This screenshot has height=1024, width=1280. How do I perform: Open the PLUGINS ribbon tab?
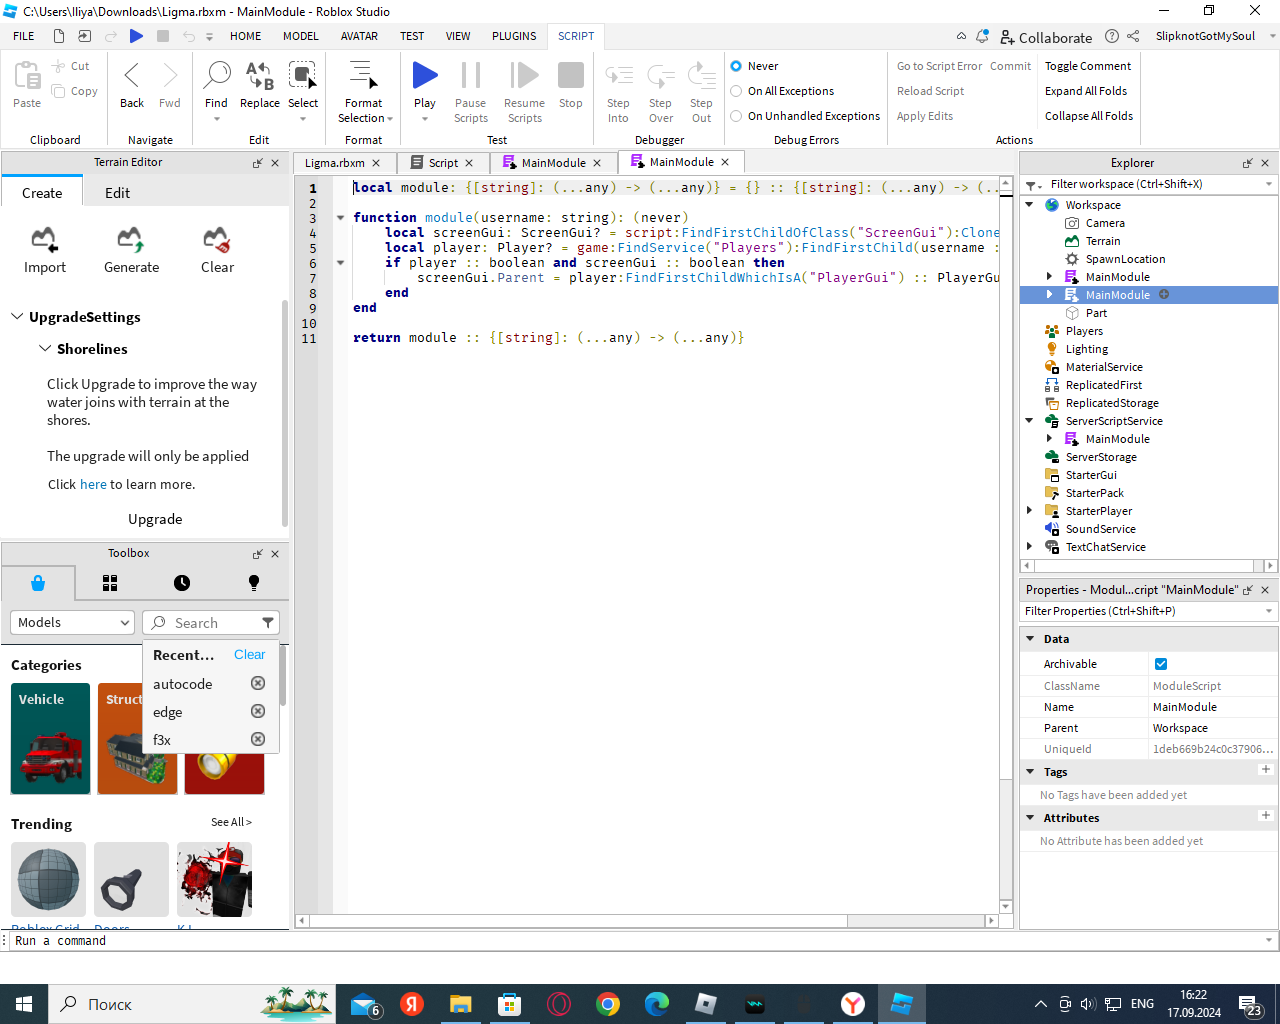click(514, 36)
